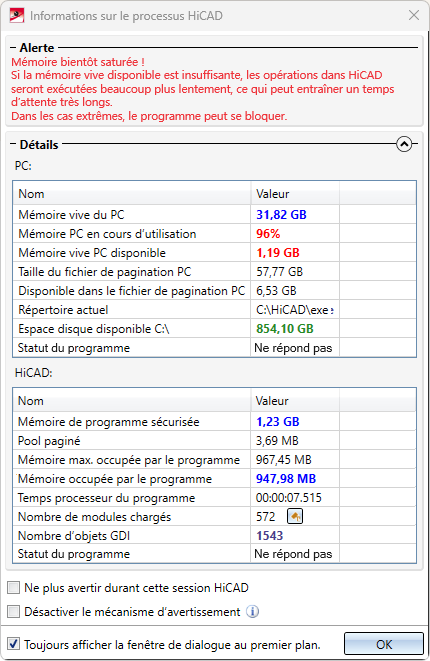This screenshot has width=430, height=661.
Task: Collapse the Détails section with the chevron
Action: tap(404, 144)
